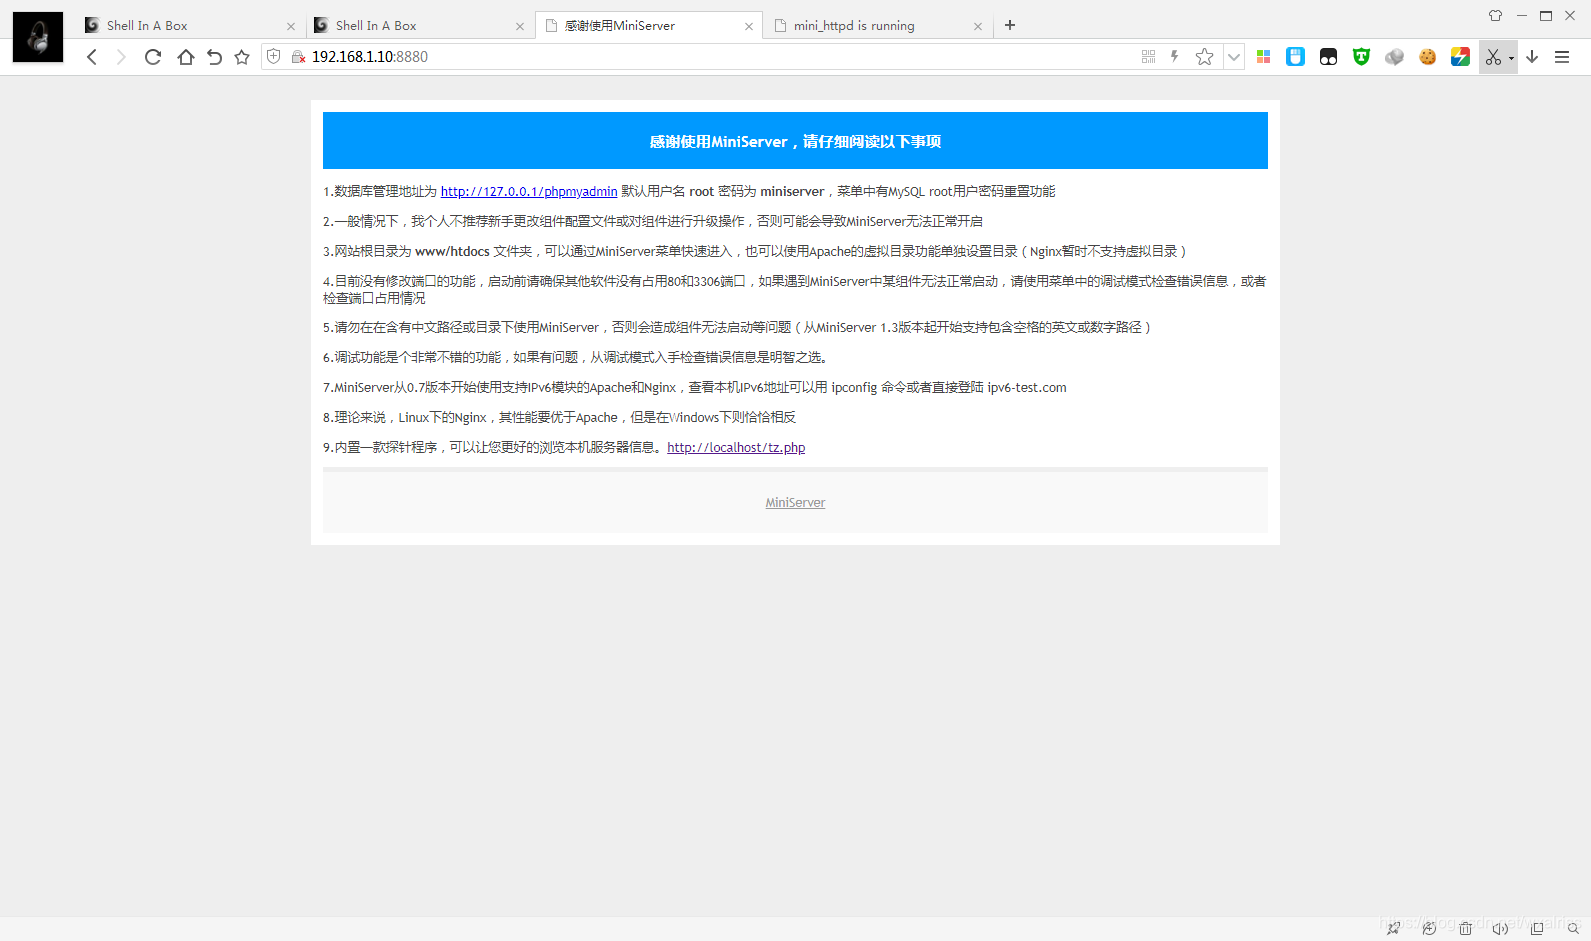This screenshot has width=1591, height=941.
Task: Expand the address bar dropdown arrow
Action: (x=1234, y=57)
